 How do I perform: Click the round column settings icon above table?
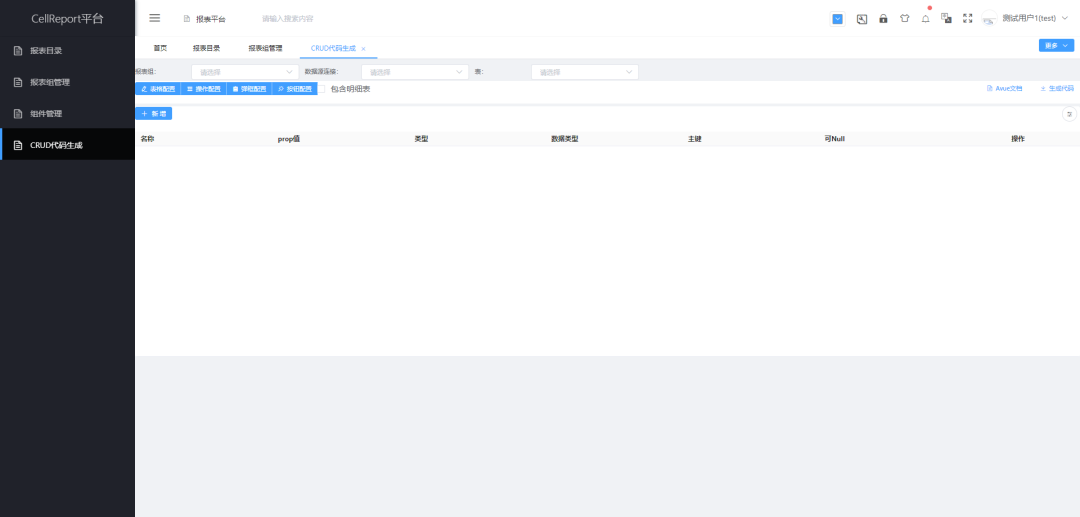coord(1068,114)
